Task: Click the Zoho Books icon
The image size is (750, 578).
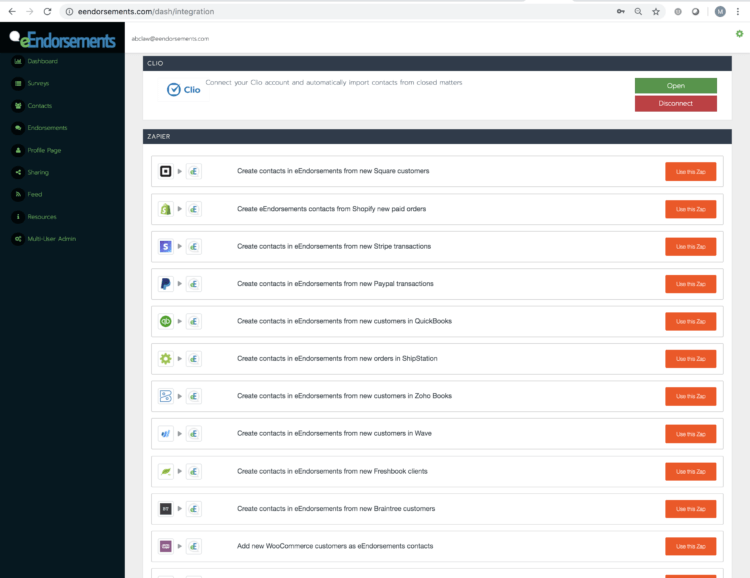Action: click(x=165, y=396)
